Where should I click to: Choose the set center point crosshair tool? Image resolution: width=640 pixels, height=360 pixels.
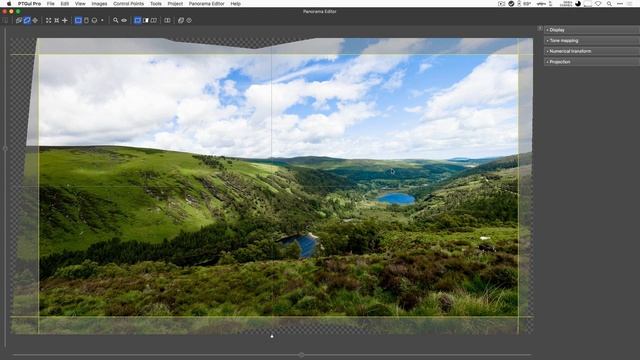coord(35,20)
